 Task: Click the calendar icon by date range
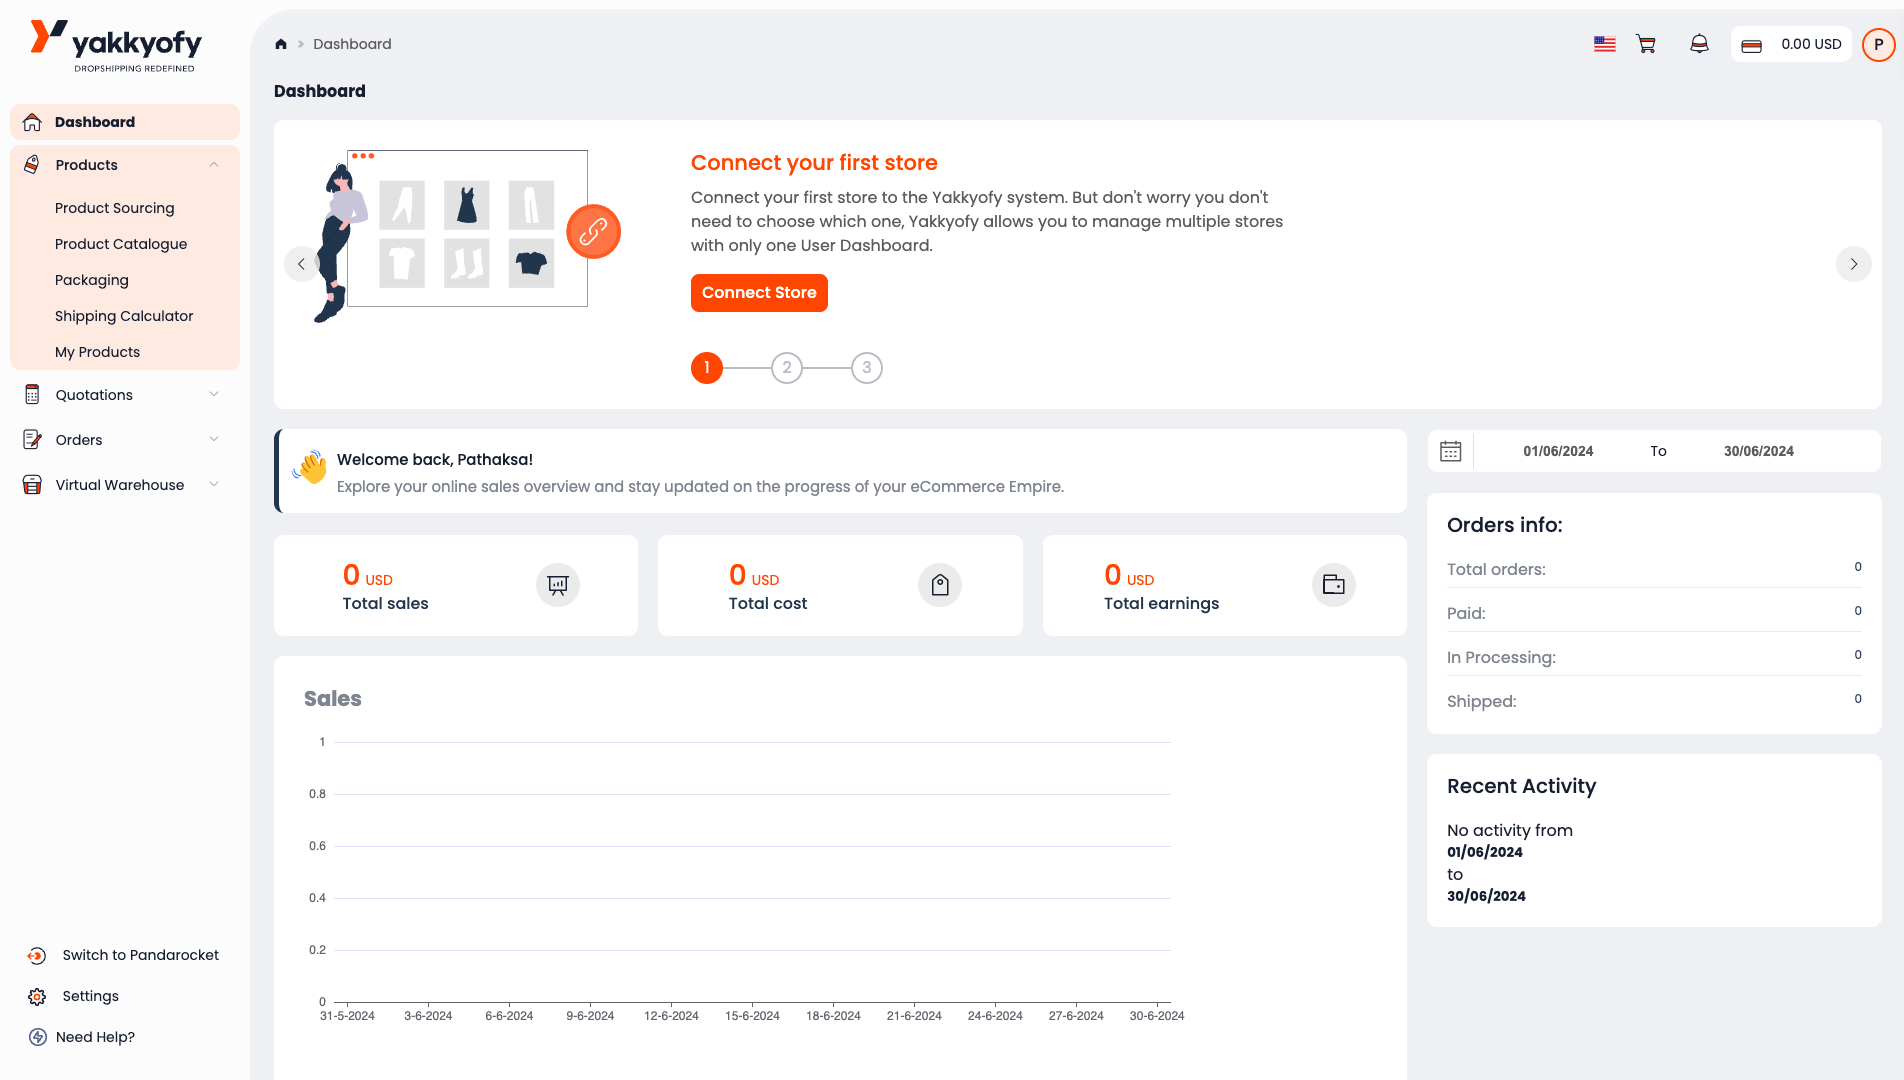(1450, 451)
